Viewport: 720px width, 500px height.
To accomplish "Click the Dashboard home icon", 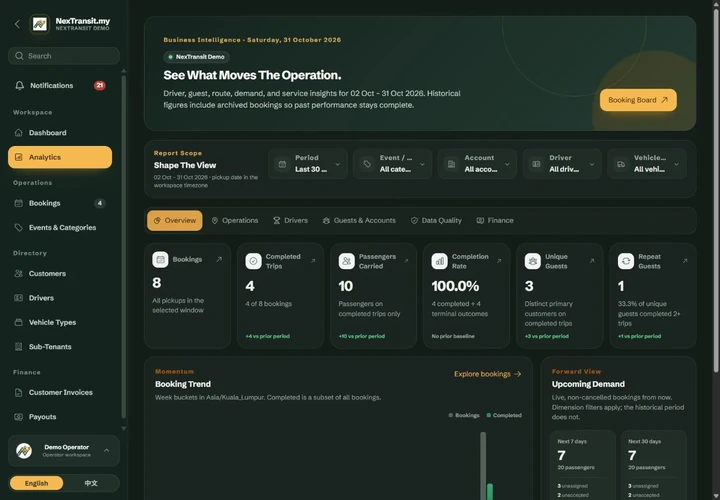I will pos(18,133).
